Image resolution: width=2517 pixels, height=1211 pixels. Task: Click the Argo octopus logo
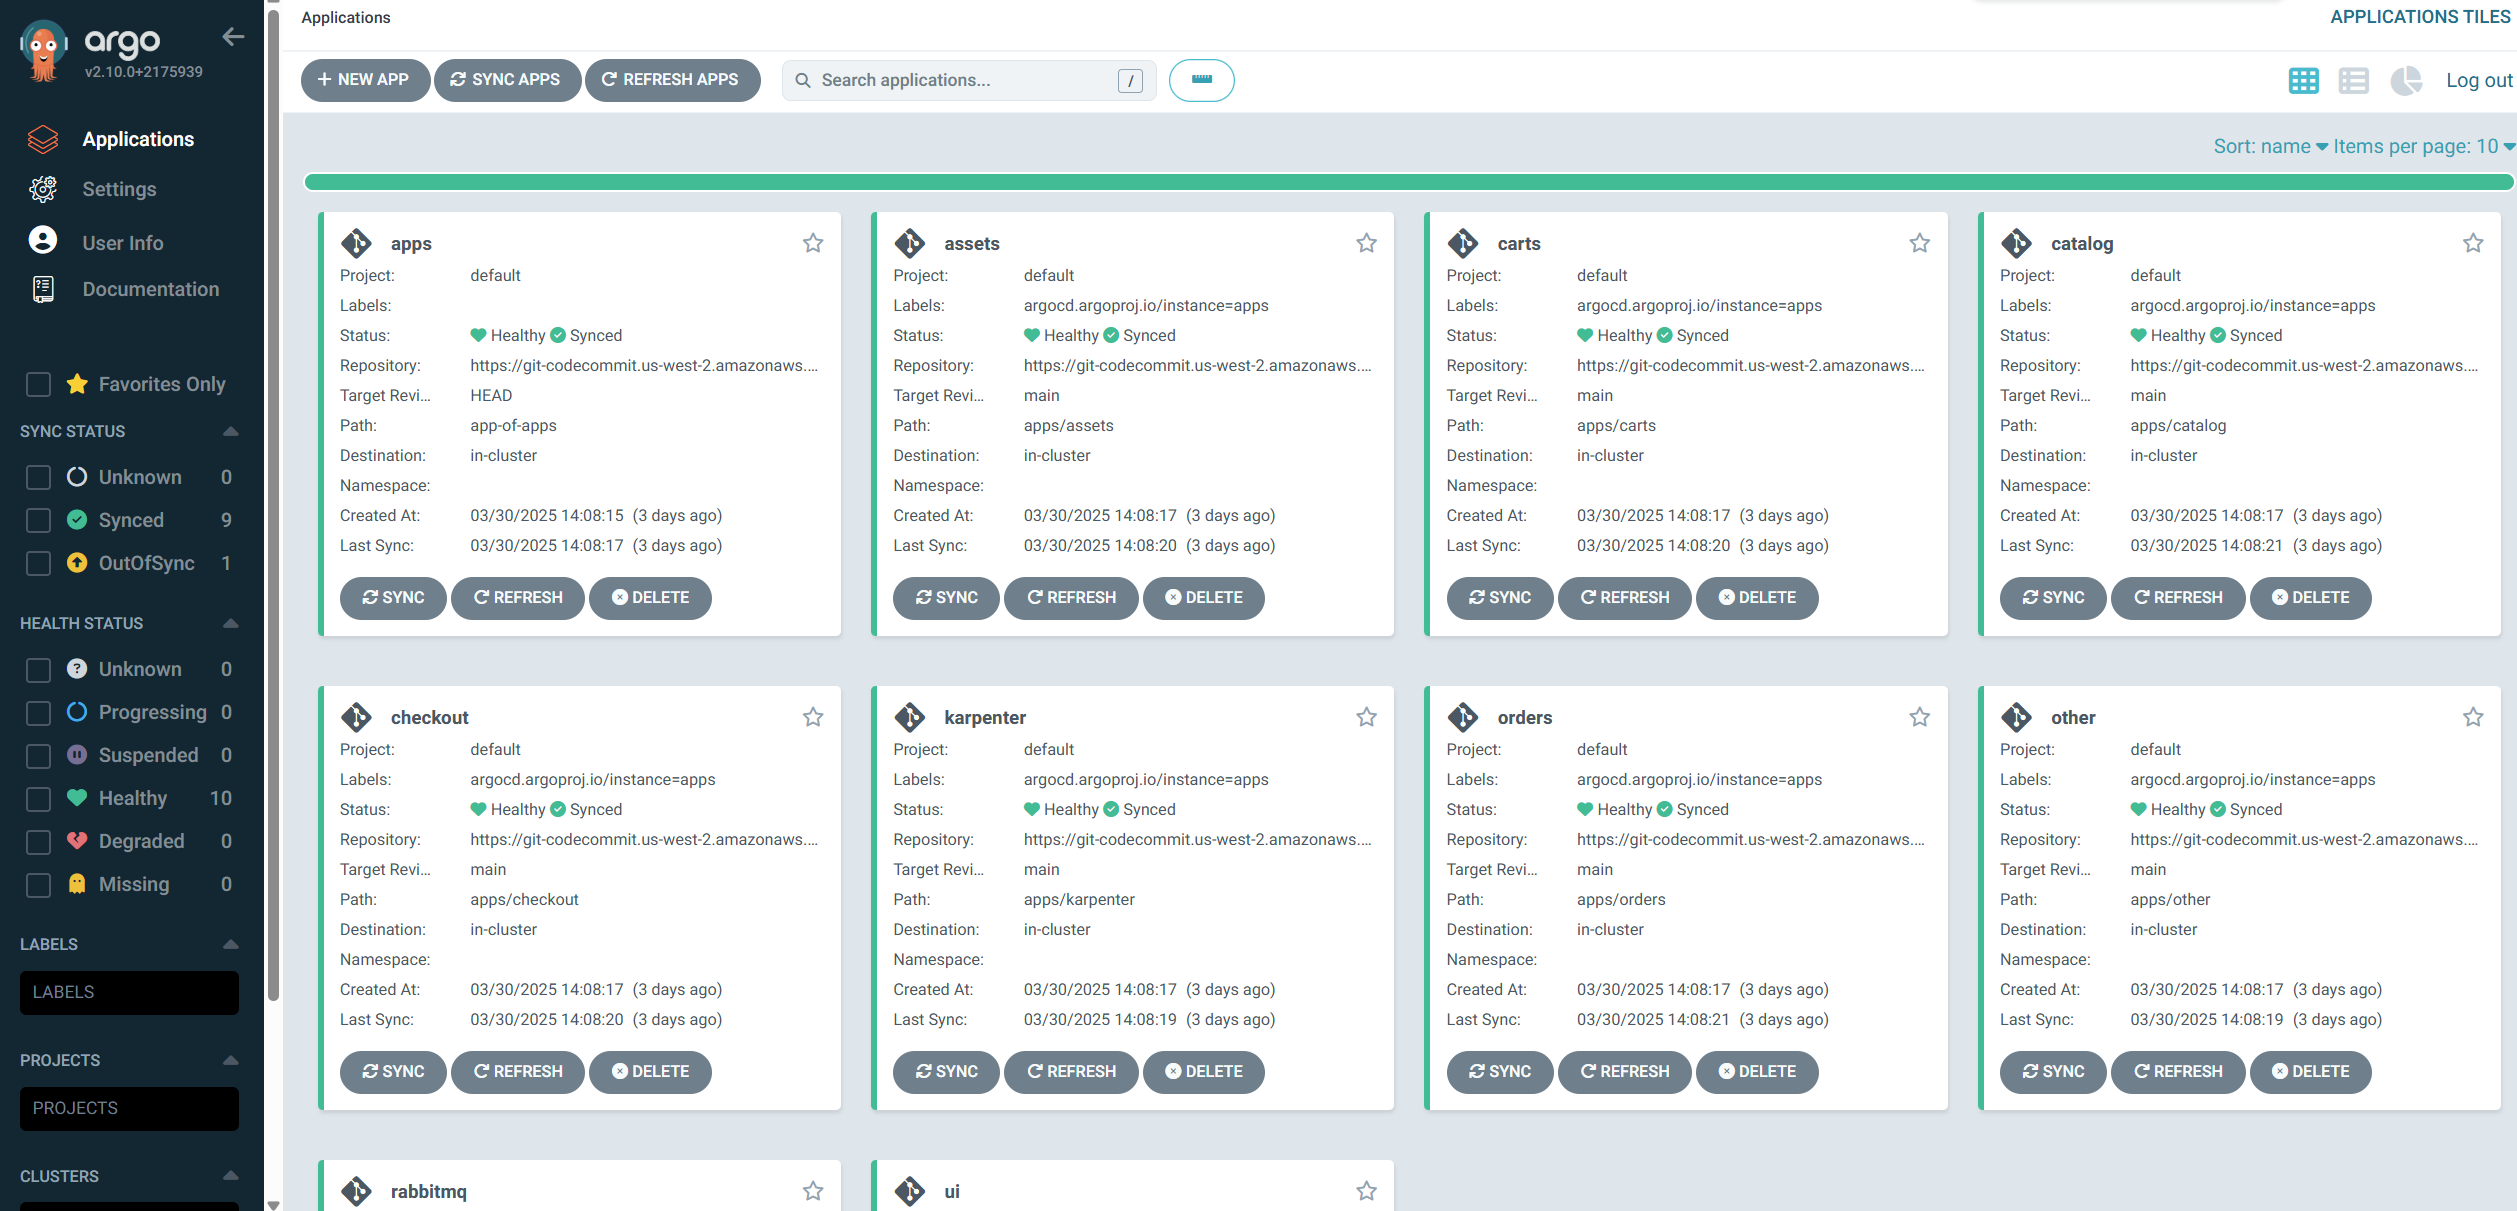coord(43,50)
